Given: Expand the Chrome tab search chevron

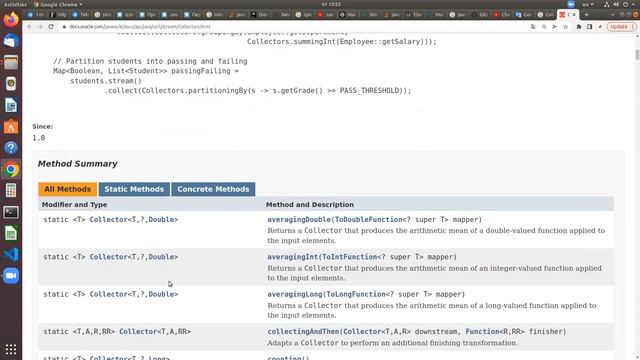Looking at the screenshot, I should point(612,15).
